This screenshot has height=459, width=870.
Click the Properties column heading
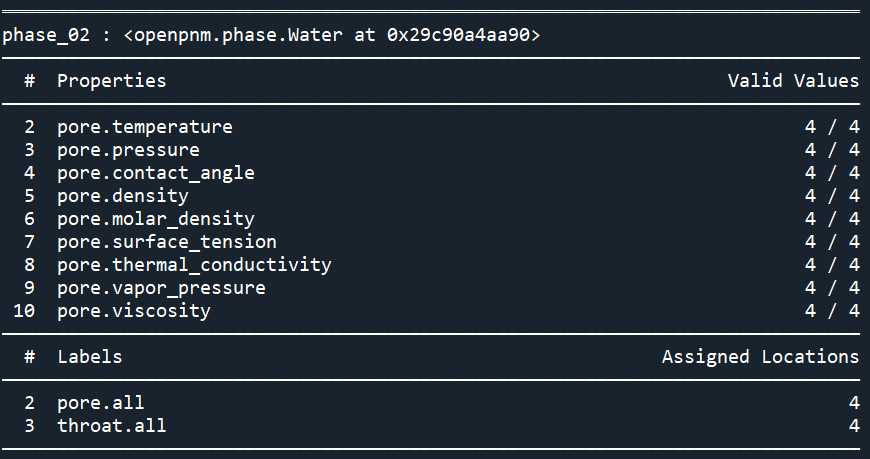[112, 81]
